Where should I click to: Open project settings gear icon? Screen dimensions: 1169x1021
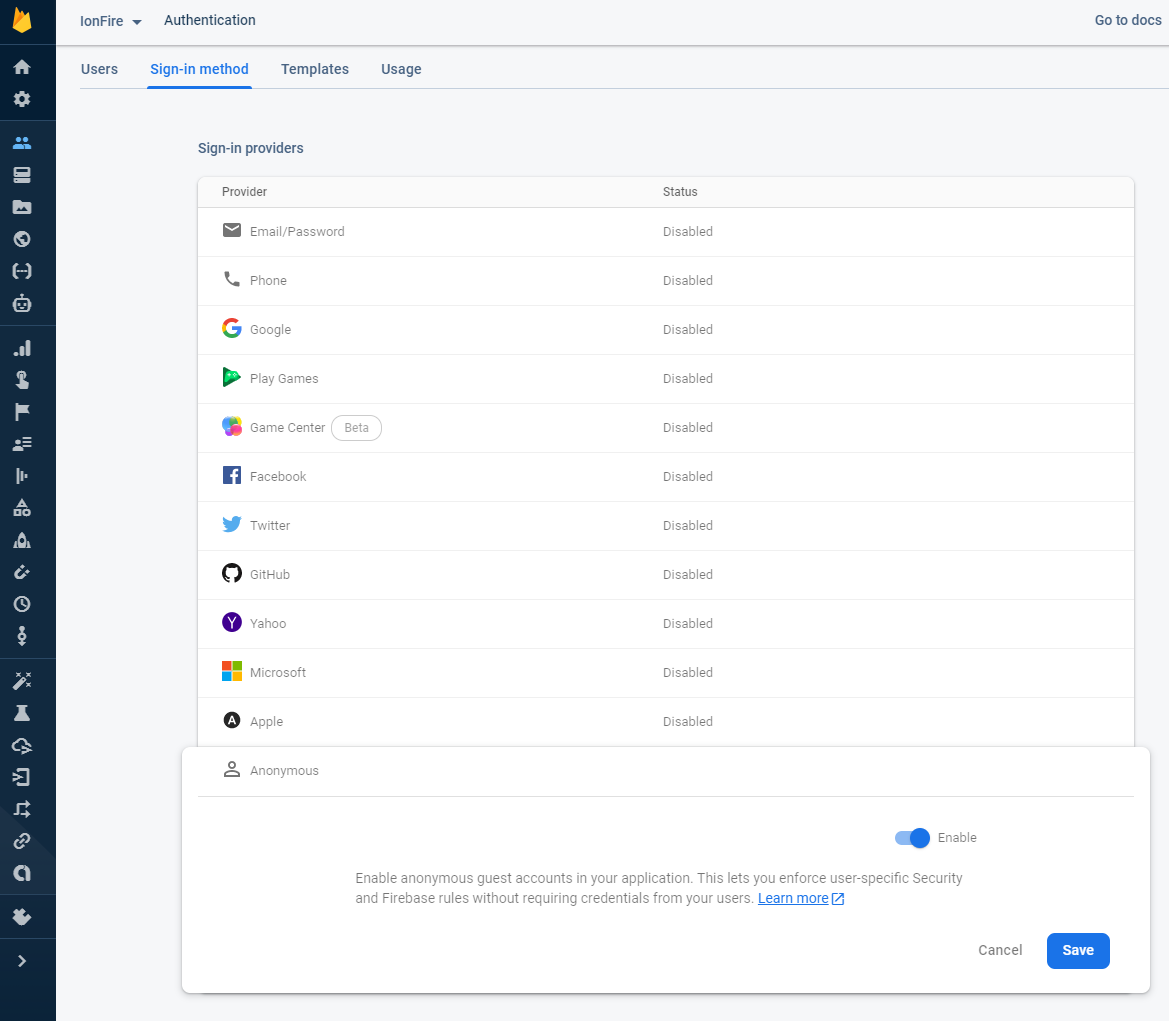[22, 99]
